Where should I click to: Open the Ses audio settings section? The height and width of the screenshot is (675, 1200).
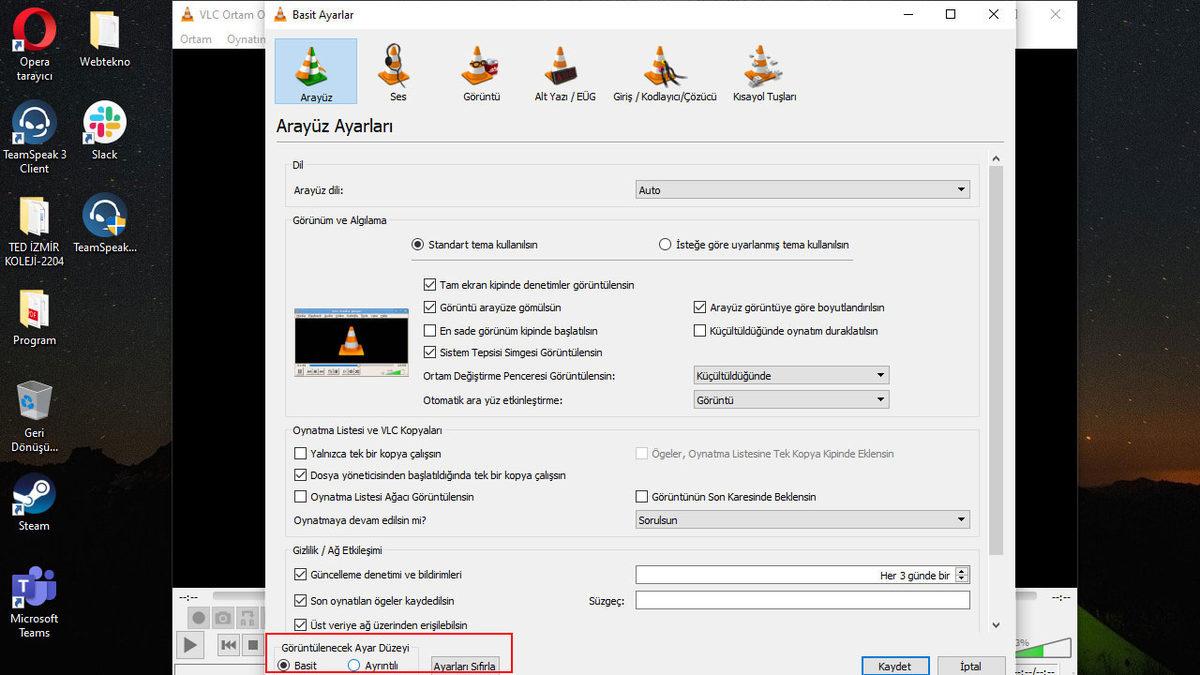pos(396,70)
